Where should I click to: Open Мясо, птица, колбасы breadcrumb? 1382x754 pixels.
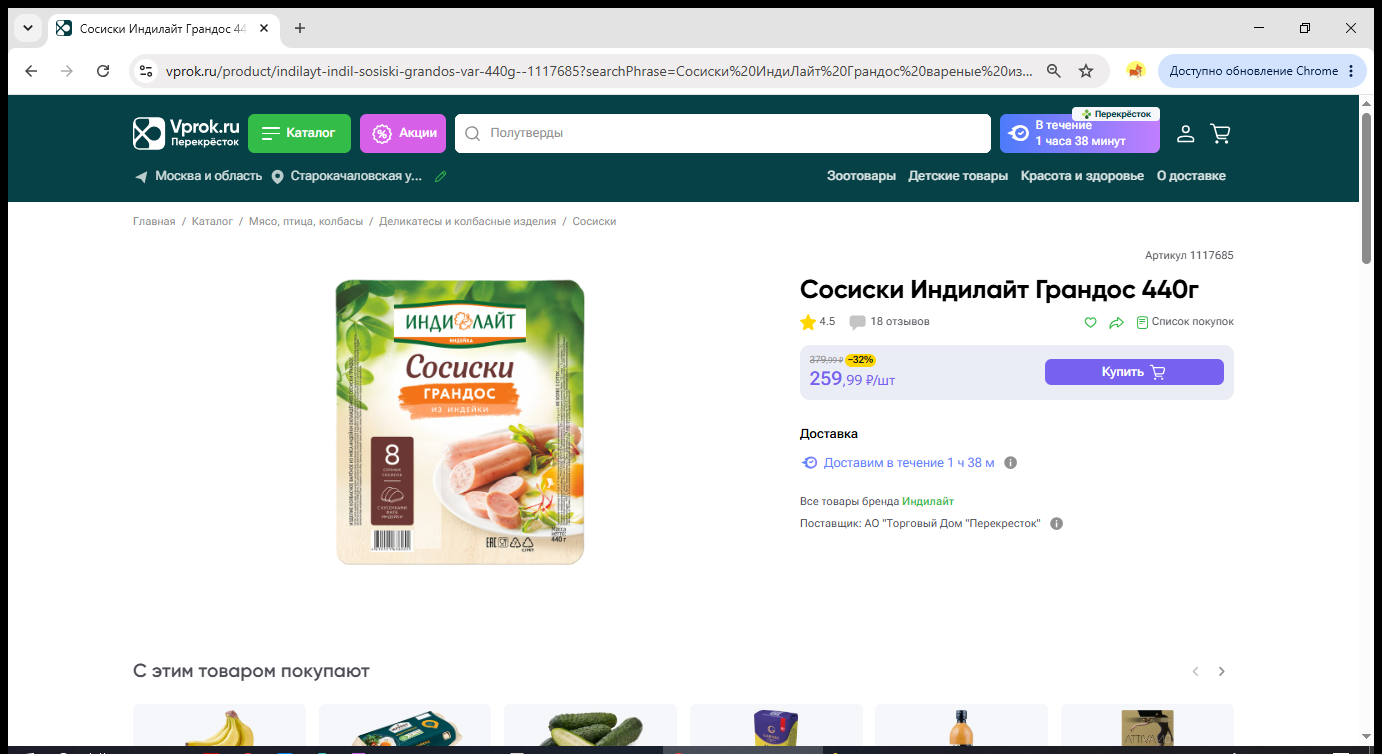[306, 221]
